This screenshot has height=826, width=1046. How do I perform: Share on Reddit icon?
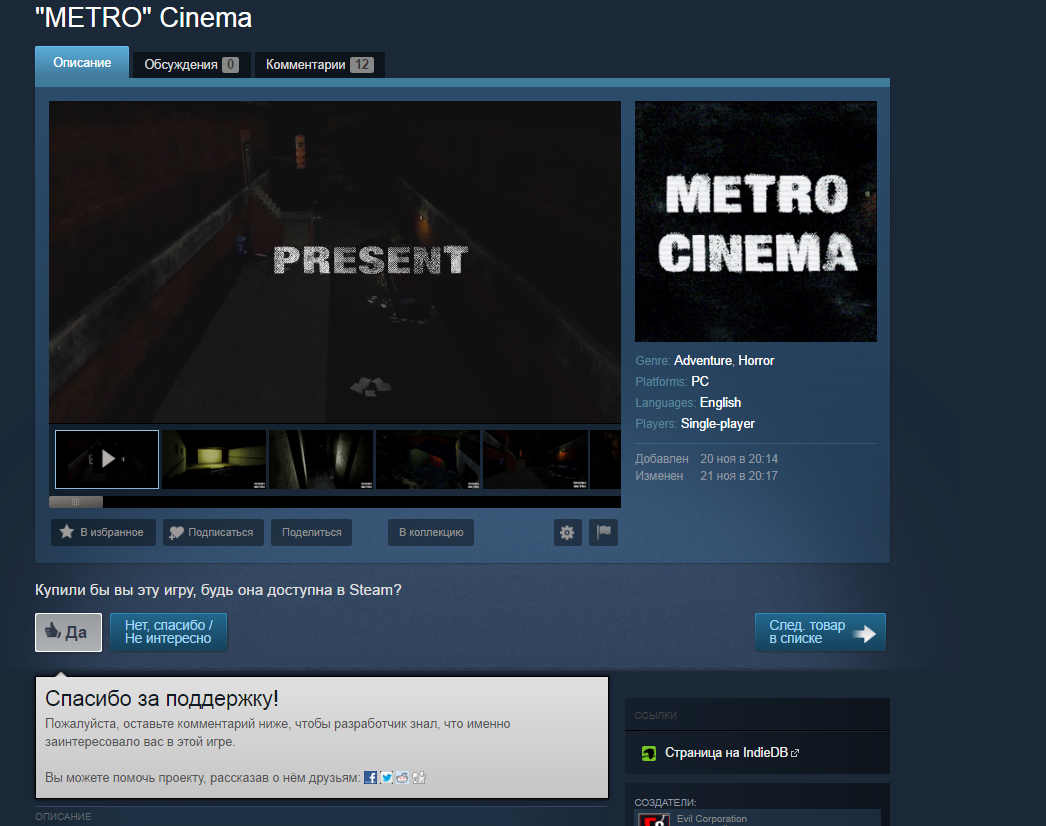[x=402, y=777]
